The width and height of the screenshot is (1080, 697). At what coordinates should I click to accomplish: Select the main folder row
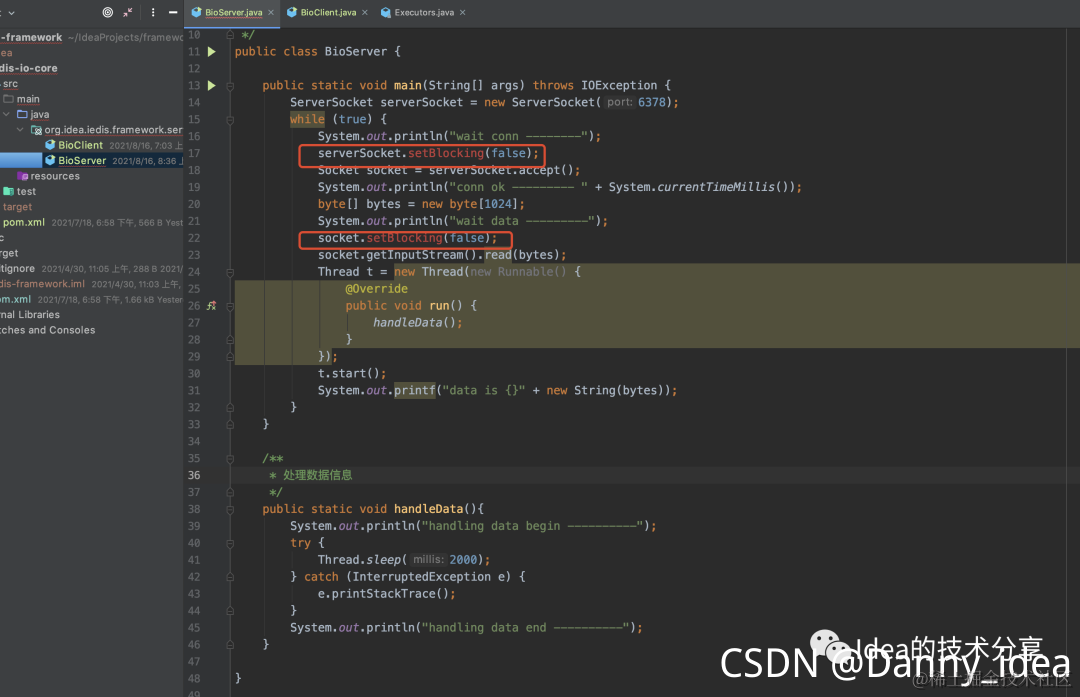click(x=92, y=99)
